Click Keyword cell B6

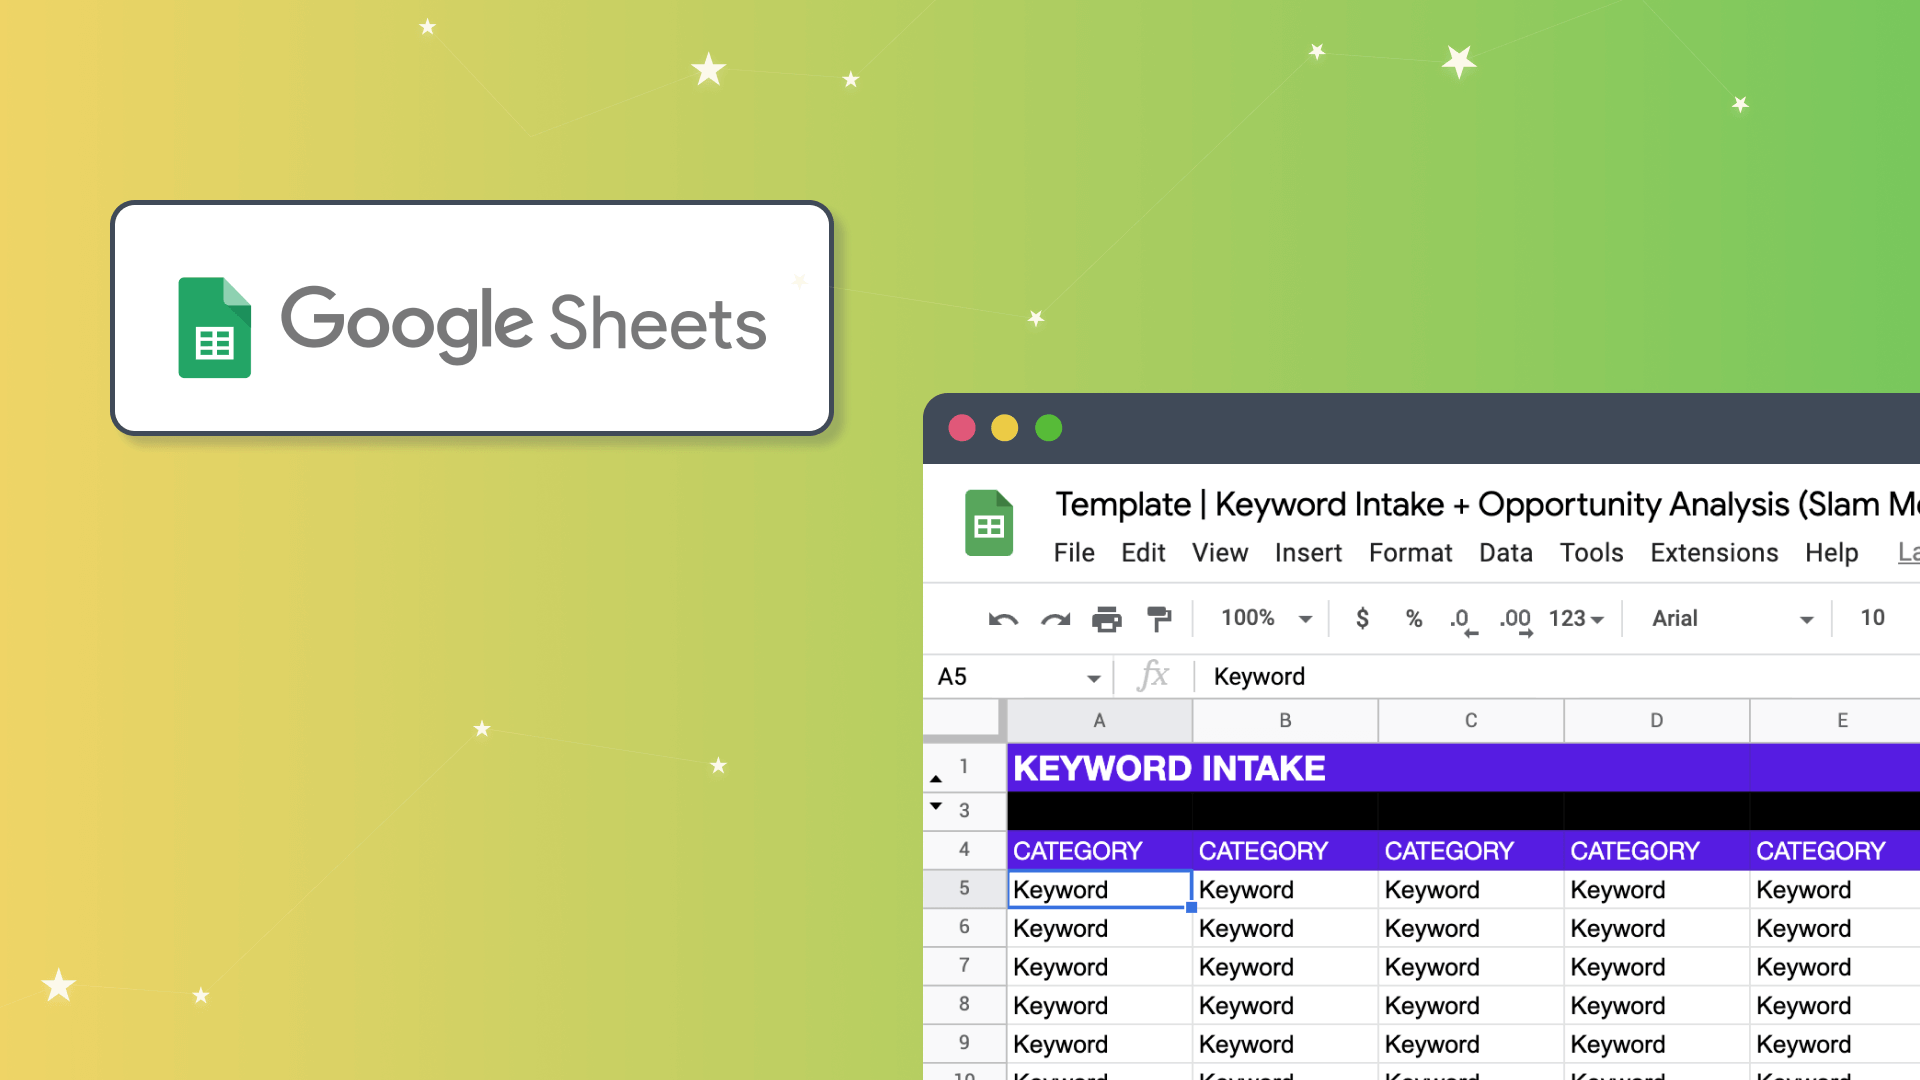(x=1285, y=929)
